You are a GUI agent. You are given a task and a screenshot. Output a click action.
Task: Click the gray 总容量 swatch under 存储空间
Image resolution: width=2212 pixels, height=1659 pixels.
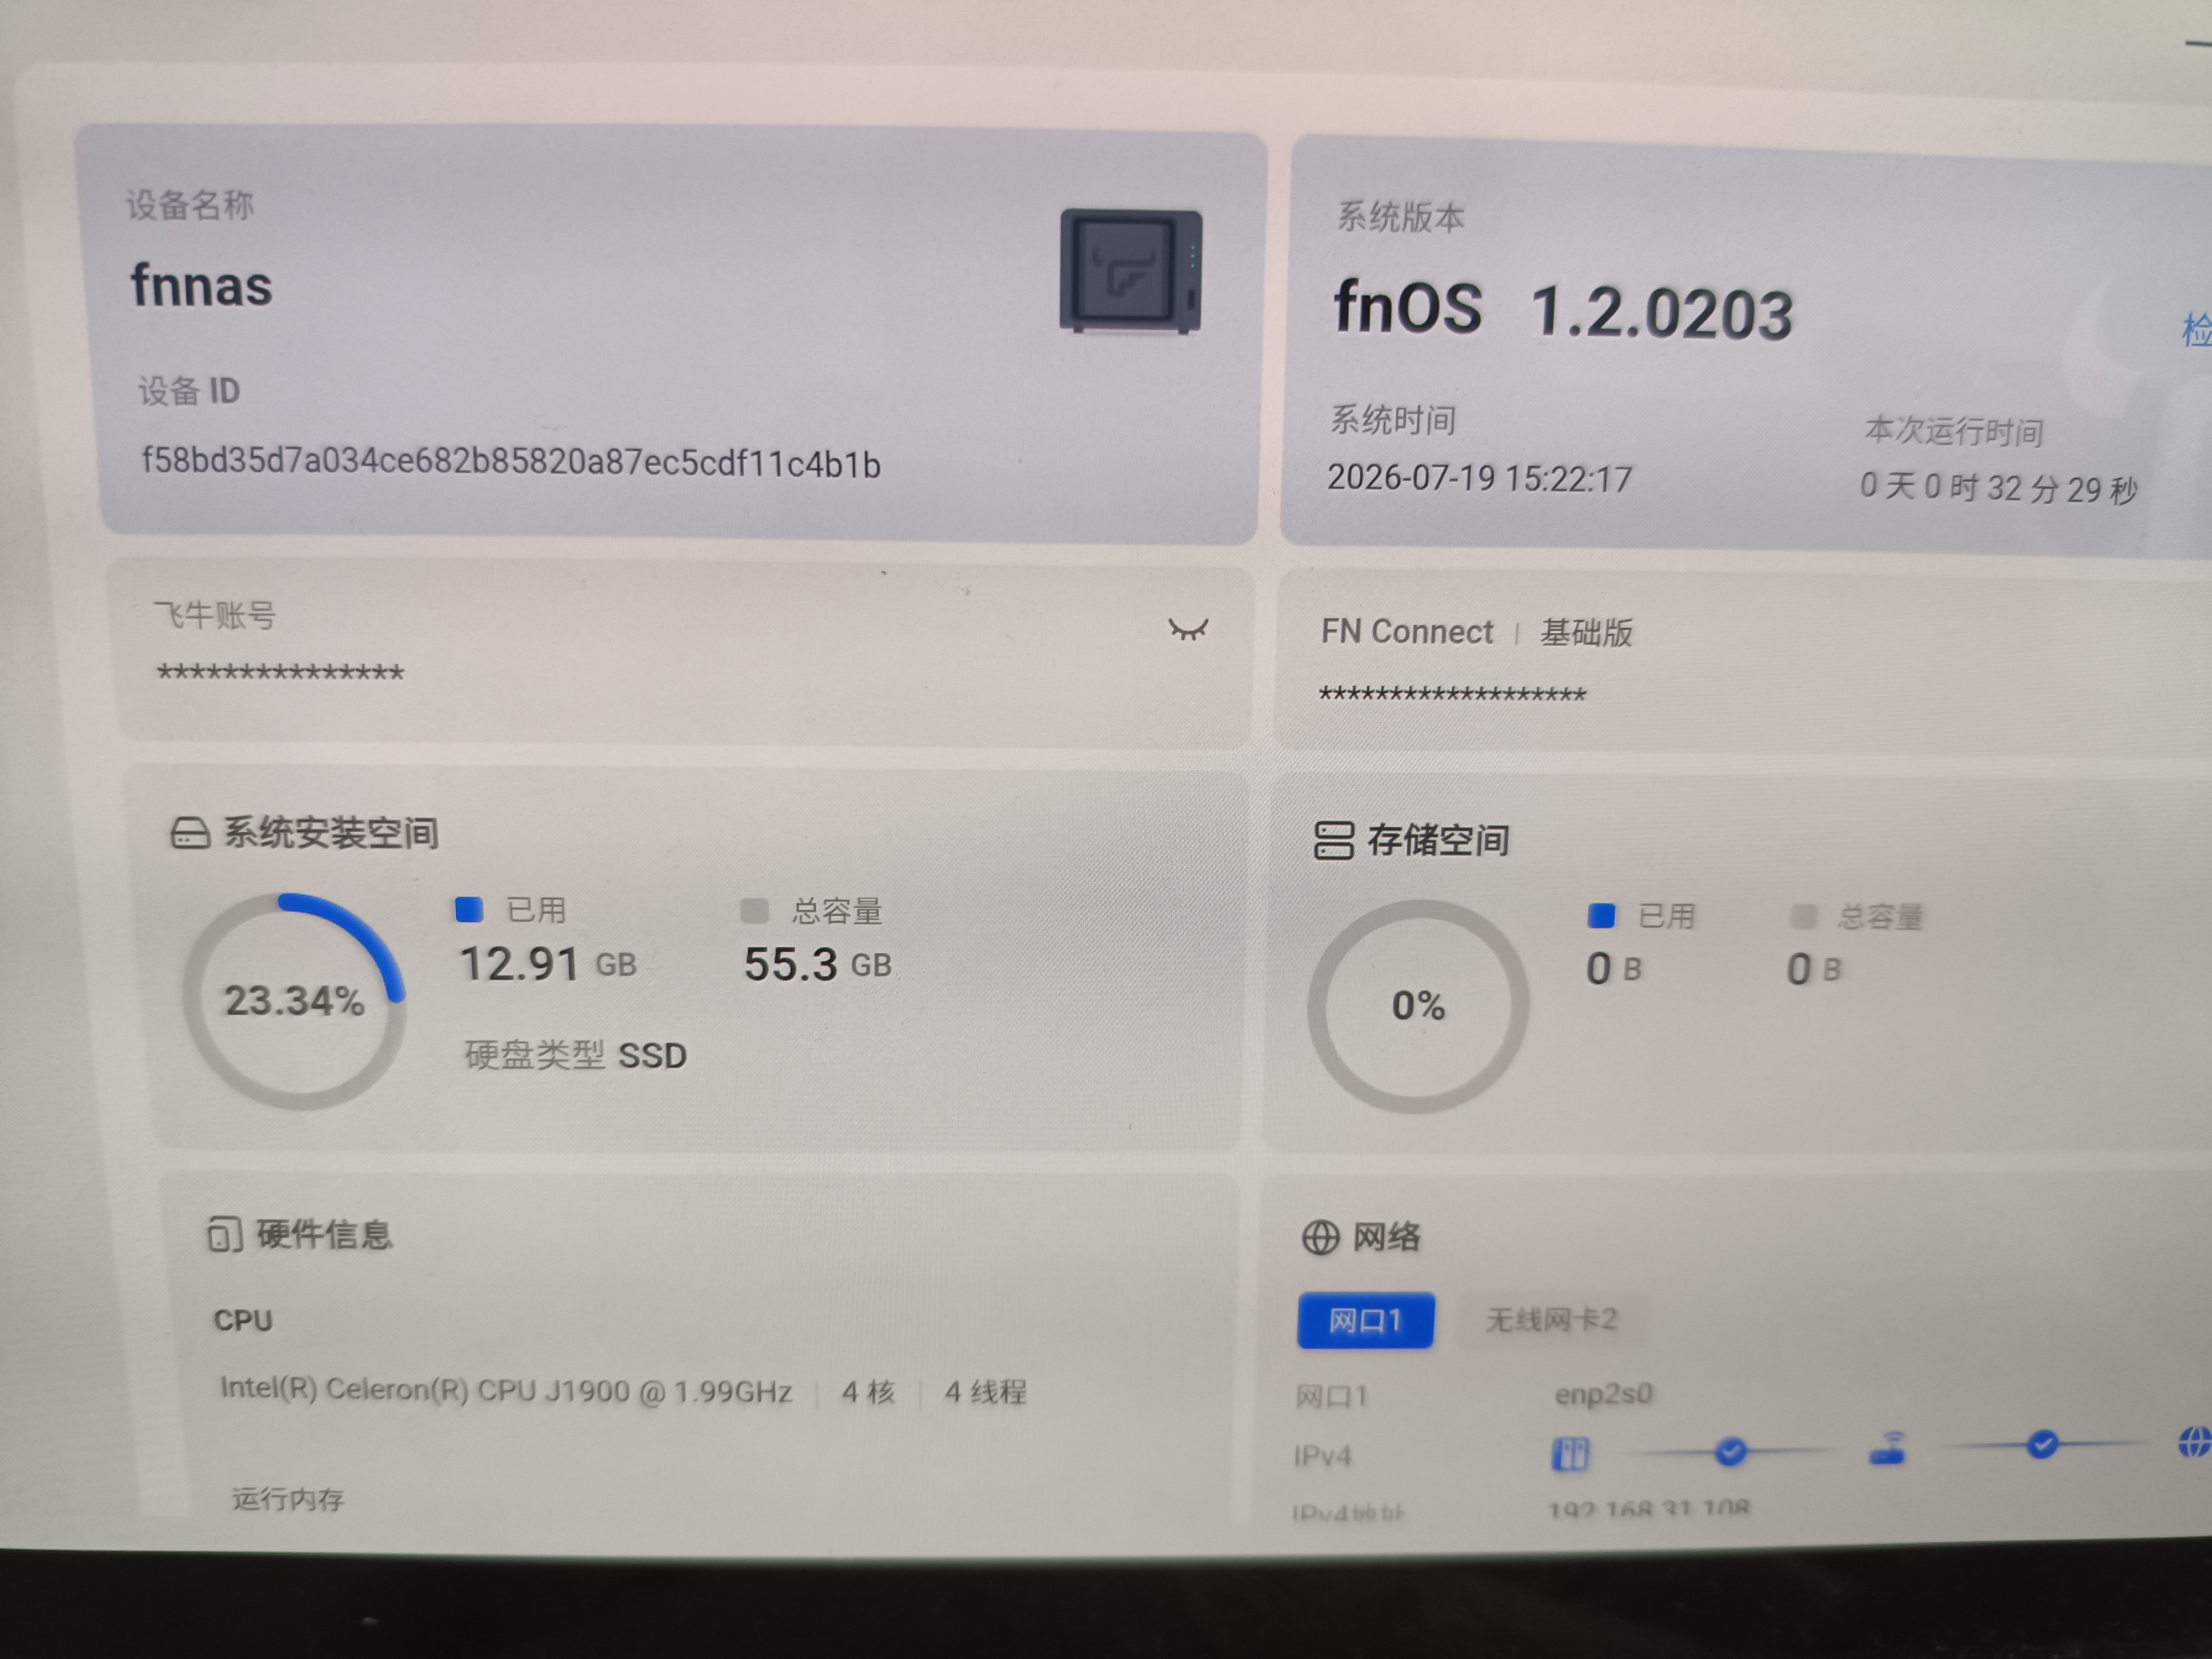[1803, 916]
